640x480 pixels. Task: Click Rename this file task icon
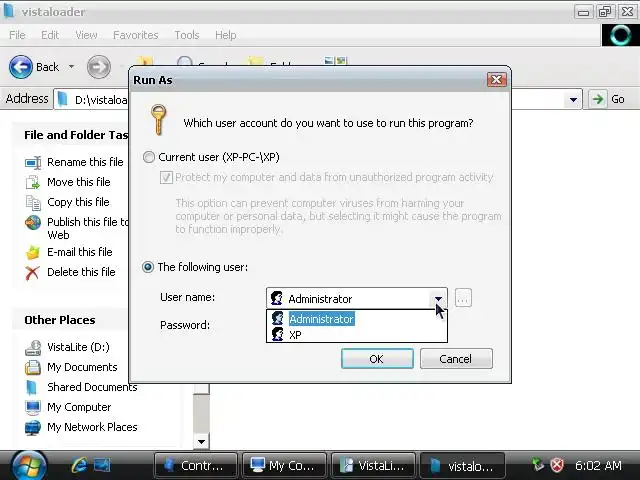[33, 162]
